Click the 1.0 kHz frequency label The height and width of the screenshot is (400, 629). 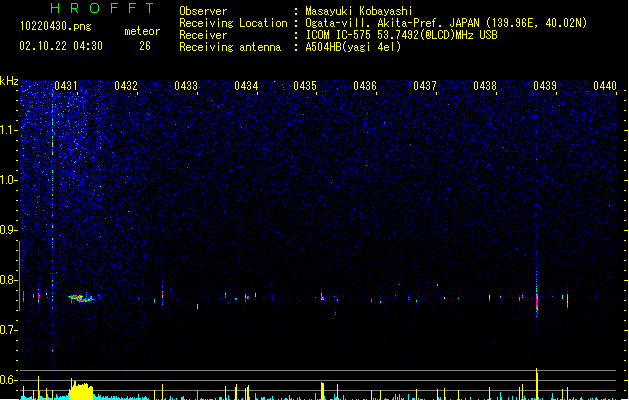coord(7,180)
